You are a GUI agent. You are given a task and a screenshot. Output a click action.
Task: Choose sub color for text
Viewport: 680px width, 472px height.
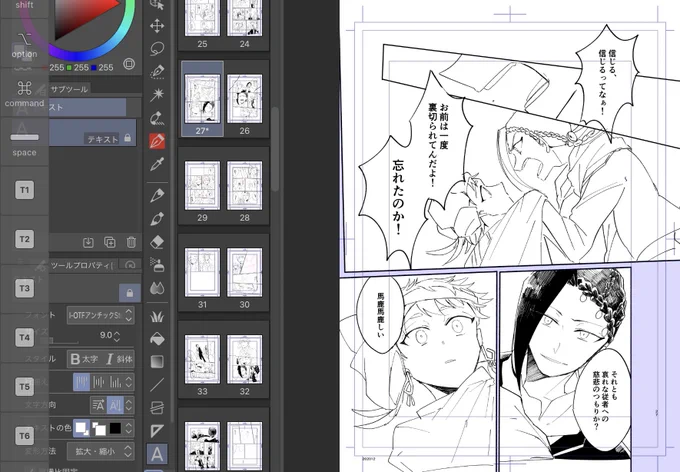tap(99, 429)
